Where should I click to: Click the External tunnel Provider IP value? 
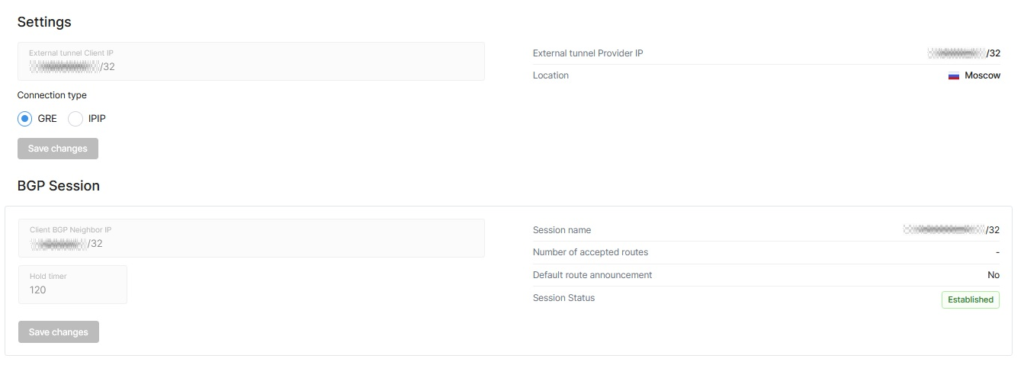(x=964, y=54)
